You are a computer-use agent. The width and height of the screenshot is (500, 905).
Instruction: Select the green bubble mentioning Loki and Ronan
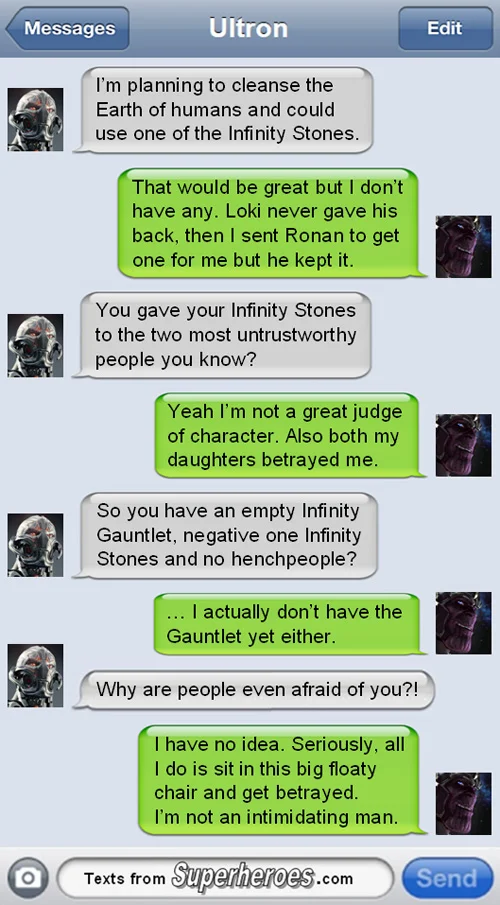point(271,223)
